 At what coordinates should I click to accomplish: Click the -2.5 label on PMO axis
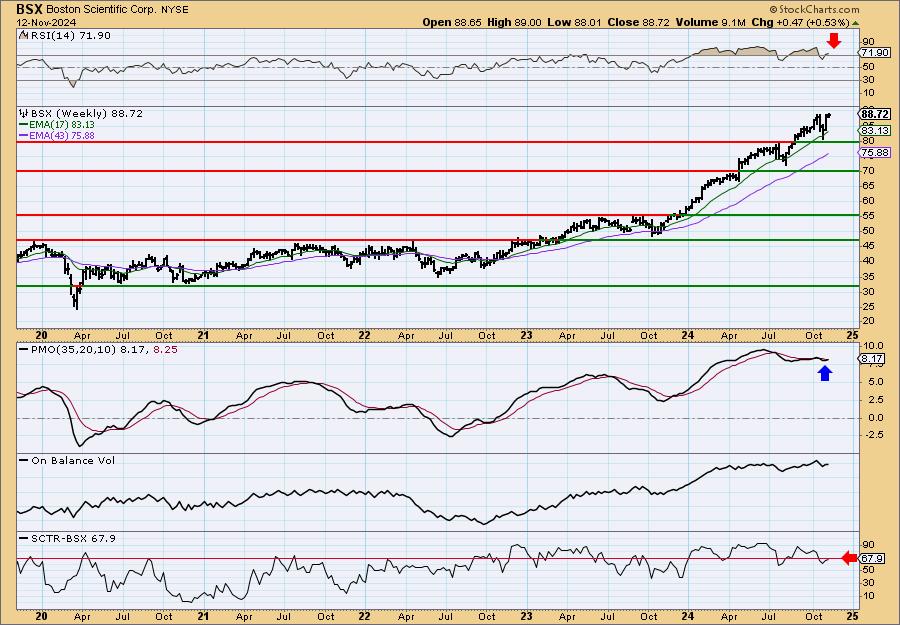[x=874, y=436]
